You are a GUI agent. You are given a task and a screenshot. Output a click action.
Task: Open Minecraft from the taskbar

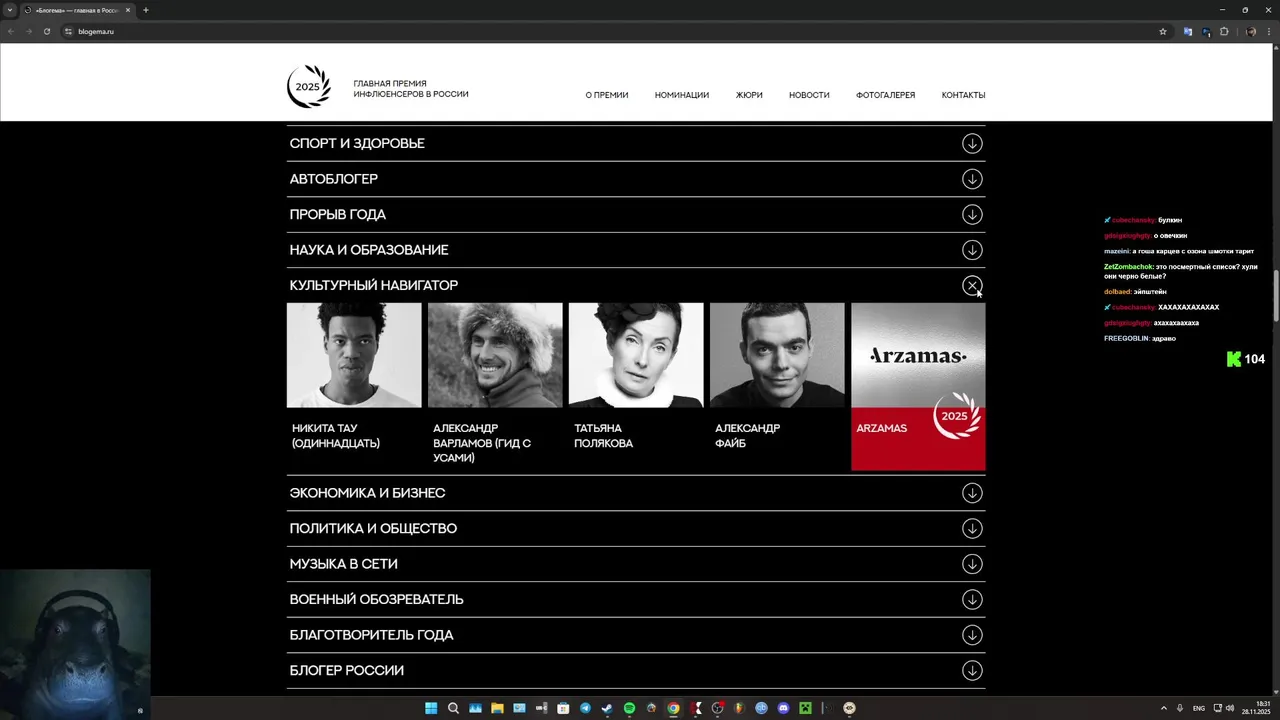(x=805, y=708)
